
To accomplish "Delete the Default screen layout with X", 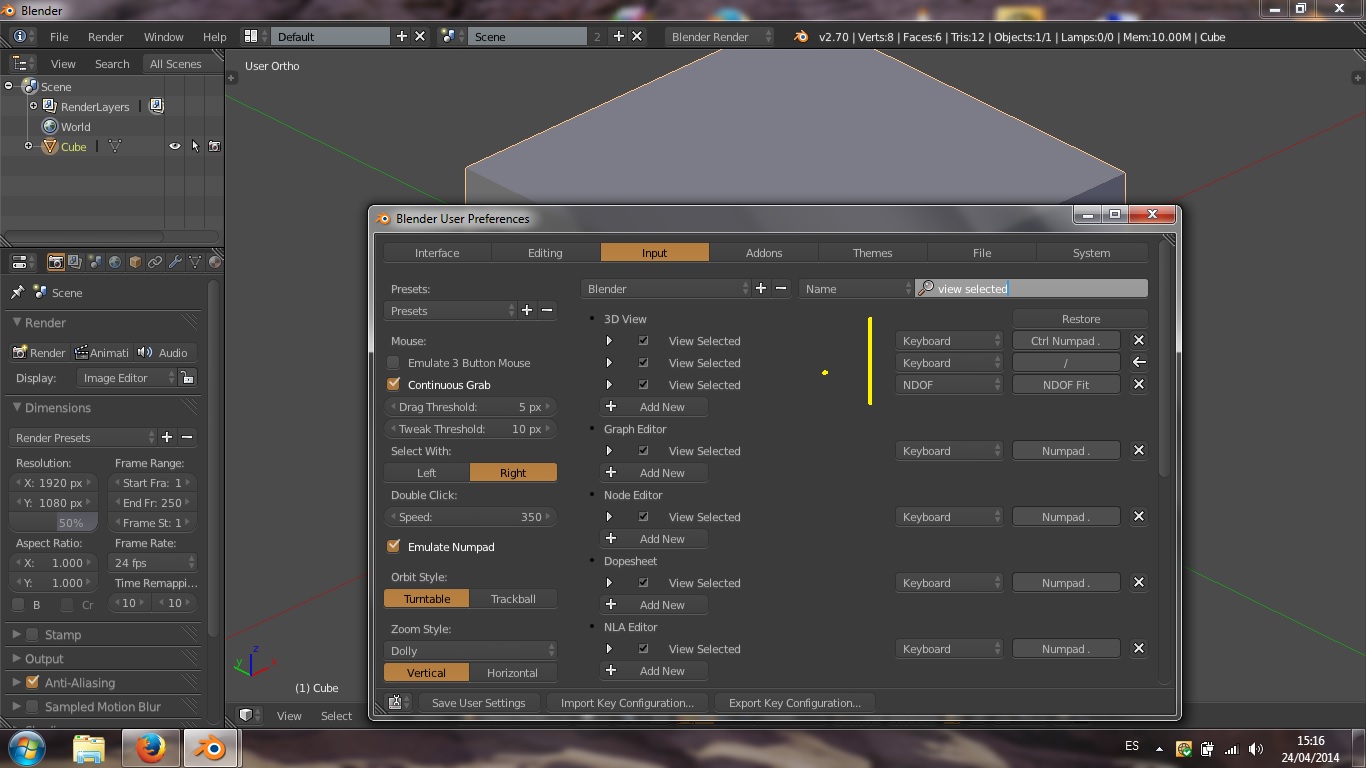I will point(420,36).
